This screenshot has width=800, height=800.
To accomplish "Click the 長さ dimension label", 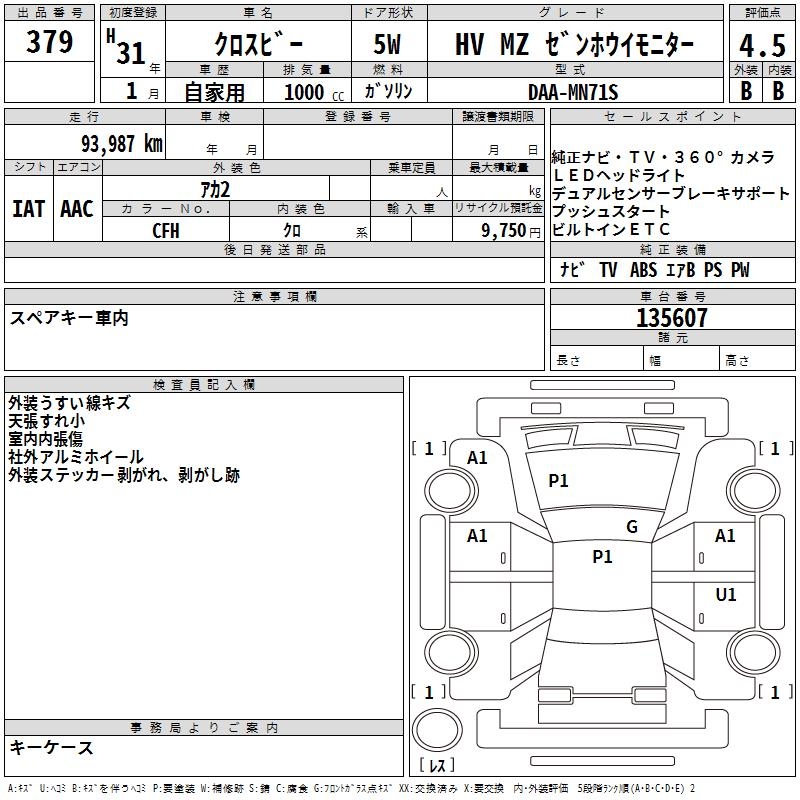I will (568, 360).
